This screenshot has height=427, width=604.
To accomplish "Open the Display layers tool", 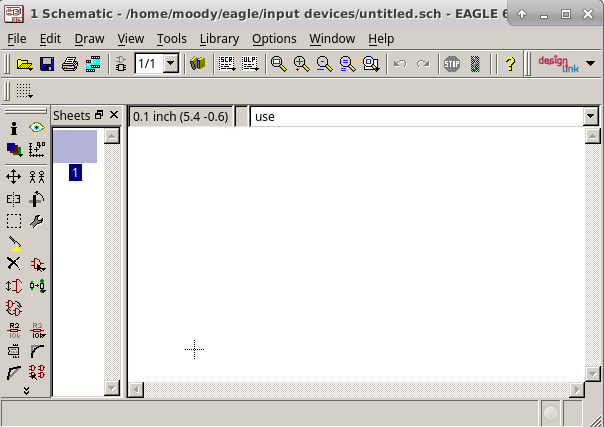I will click(14, 149).
